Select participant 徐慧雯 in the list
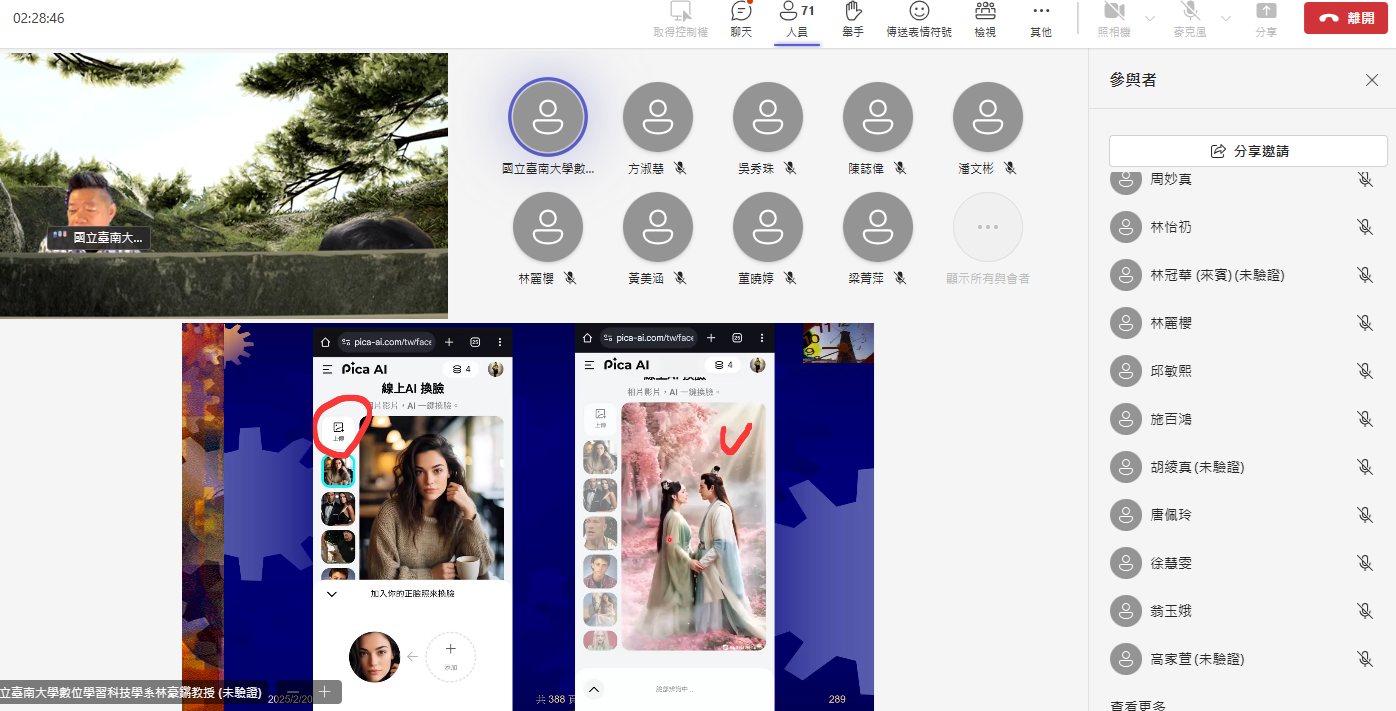Viewport: 1396px width, 711px height. tap(1242, 563)
